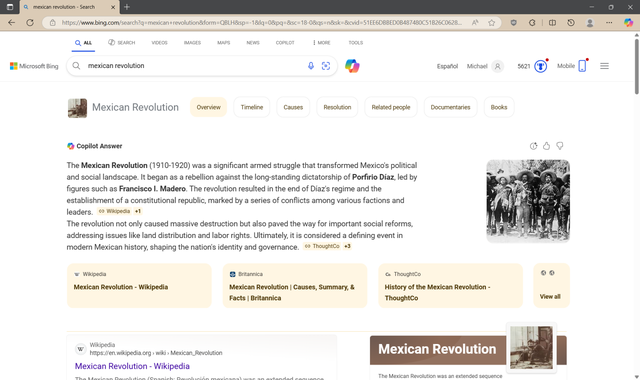Regenerate the Copilot answer
Screen dimensions: 640x380
pos(533,146)
